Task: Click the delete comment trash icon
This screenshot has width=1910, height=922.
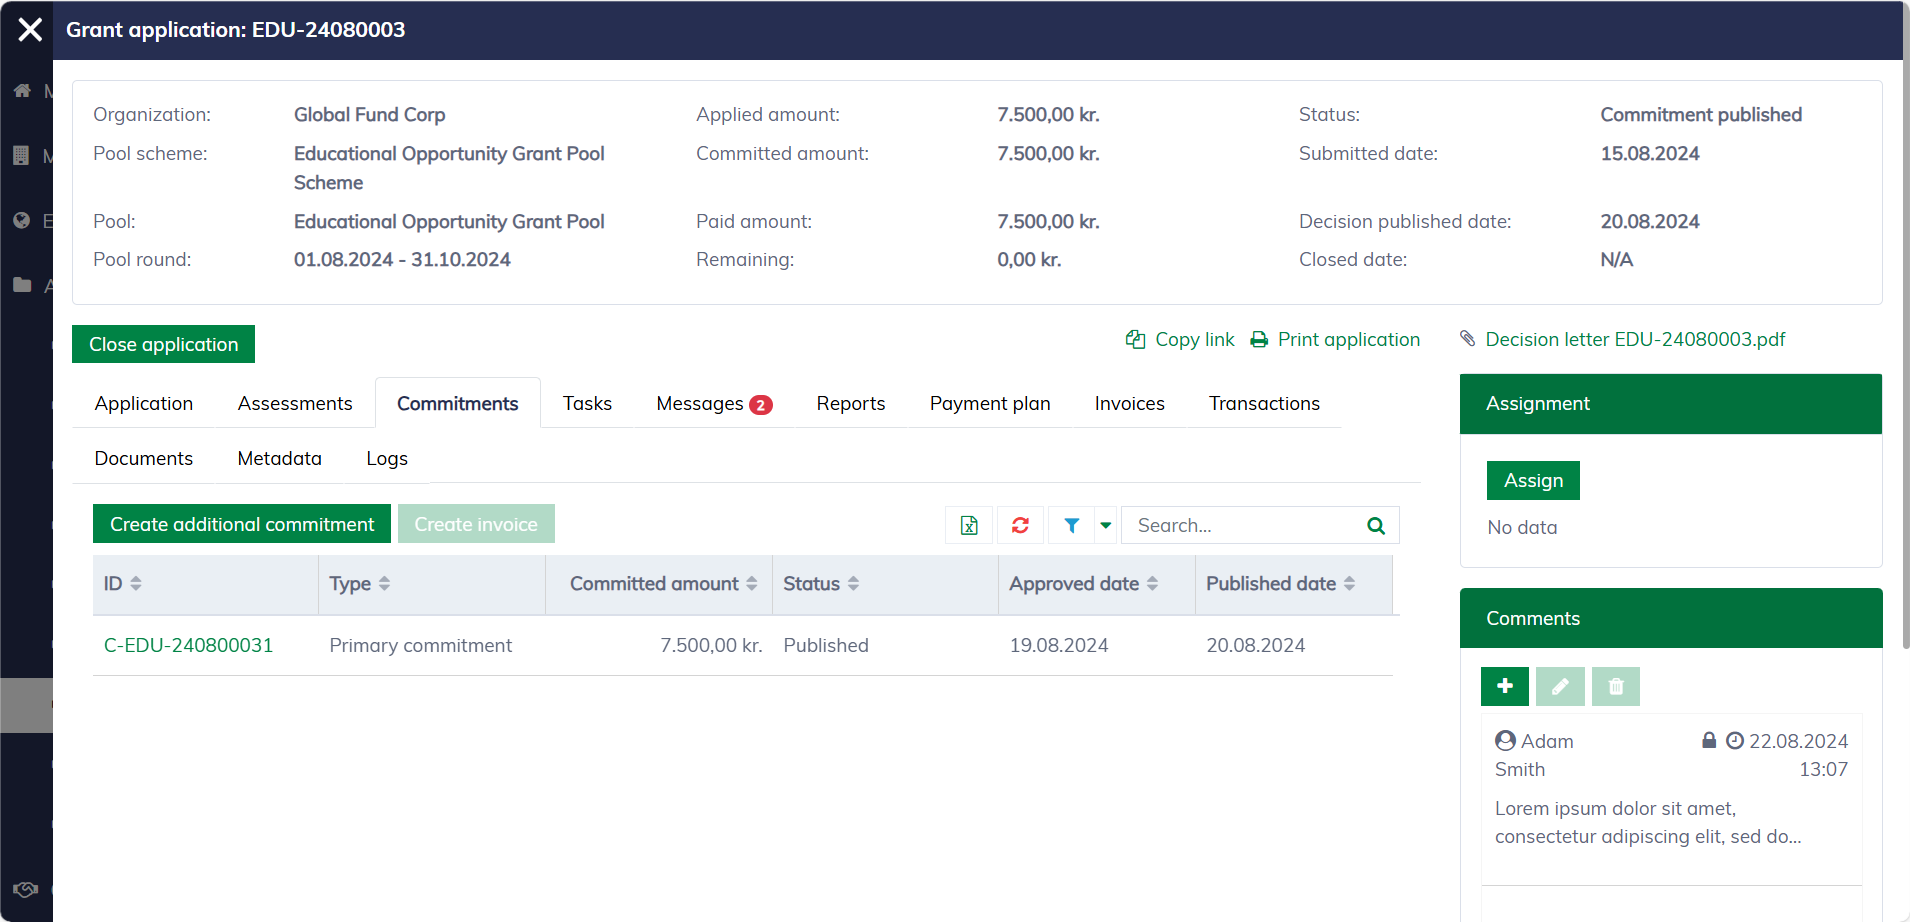Action: 1615,686
